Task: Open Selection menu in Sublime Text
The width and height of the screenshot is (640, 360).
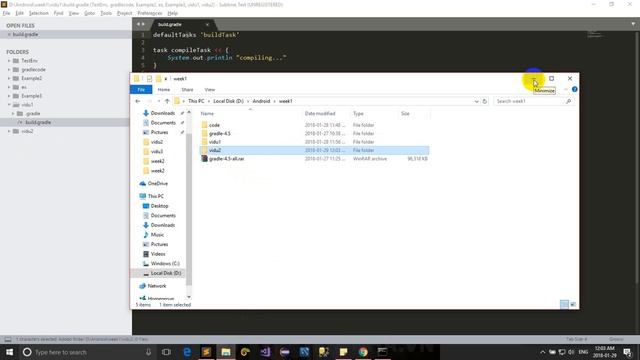Action: (x=39, y=13)
